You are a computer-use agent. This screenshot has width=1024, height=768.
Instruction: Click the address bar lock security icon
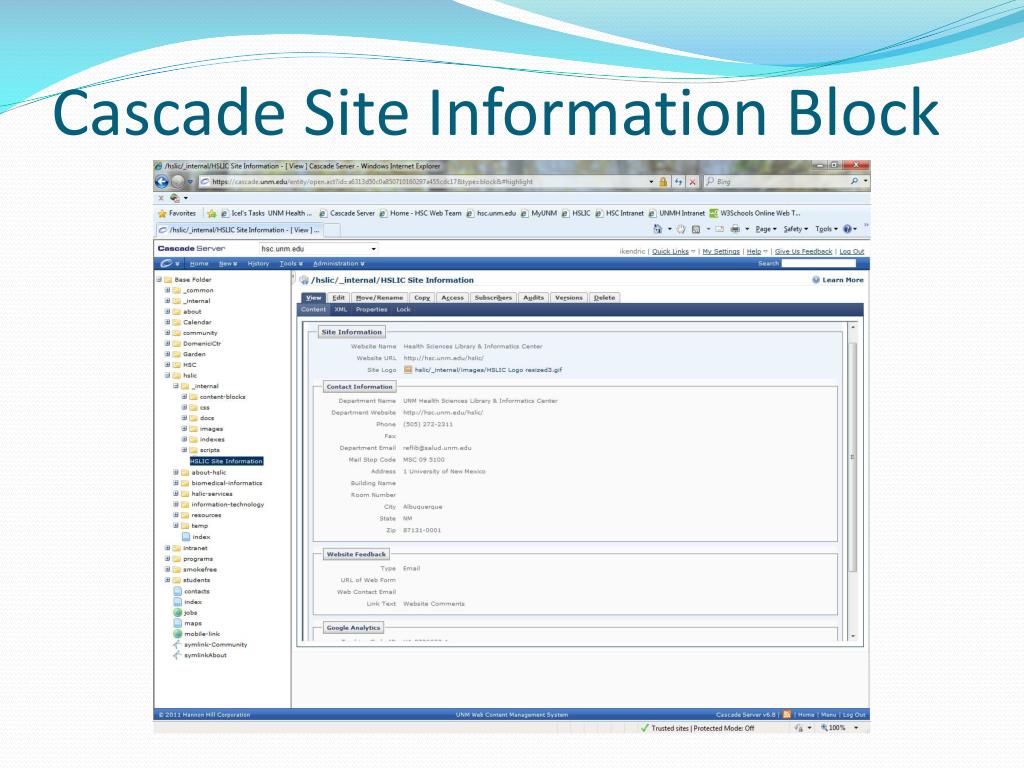[x=663, y=182]
